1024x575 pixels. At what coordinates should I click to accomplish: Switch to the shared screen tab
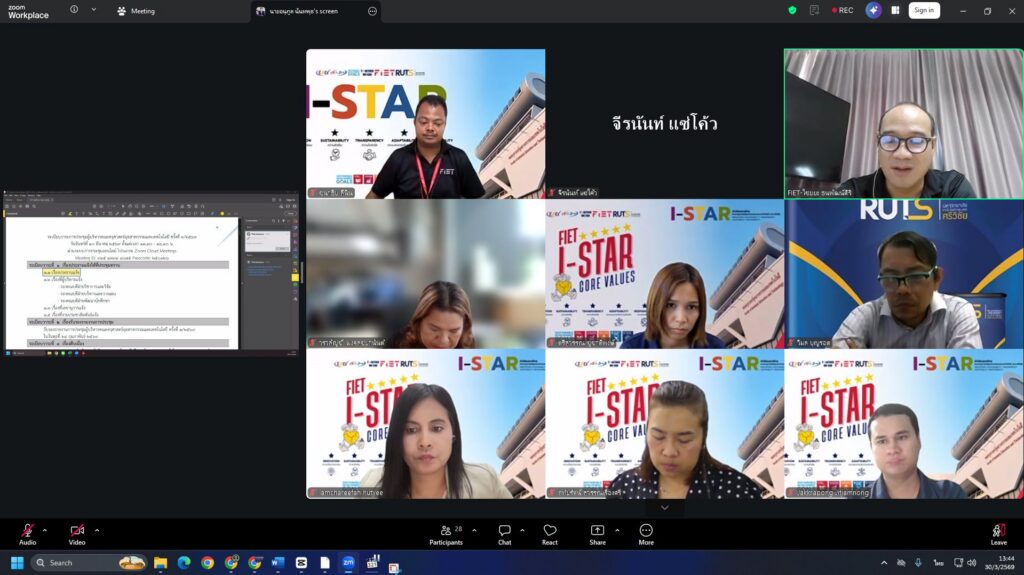click(308, 11)
